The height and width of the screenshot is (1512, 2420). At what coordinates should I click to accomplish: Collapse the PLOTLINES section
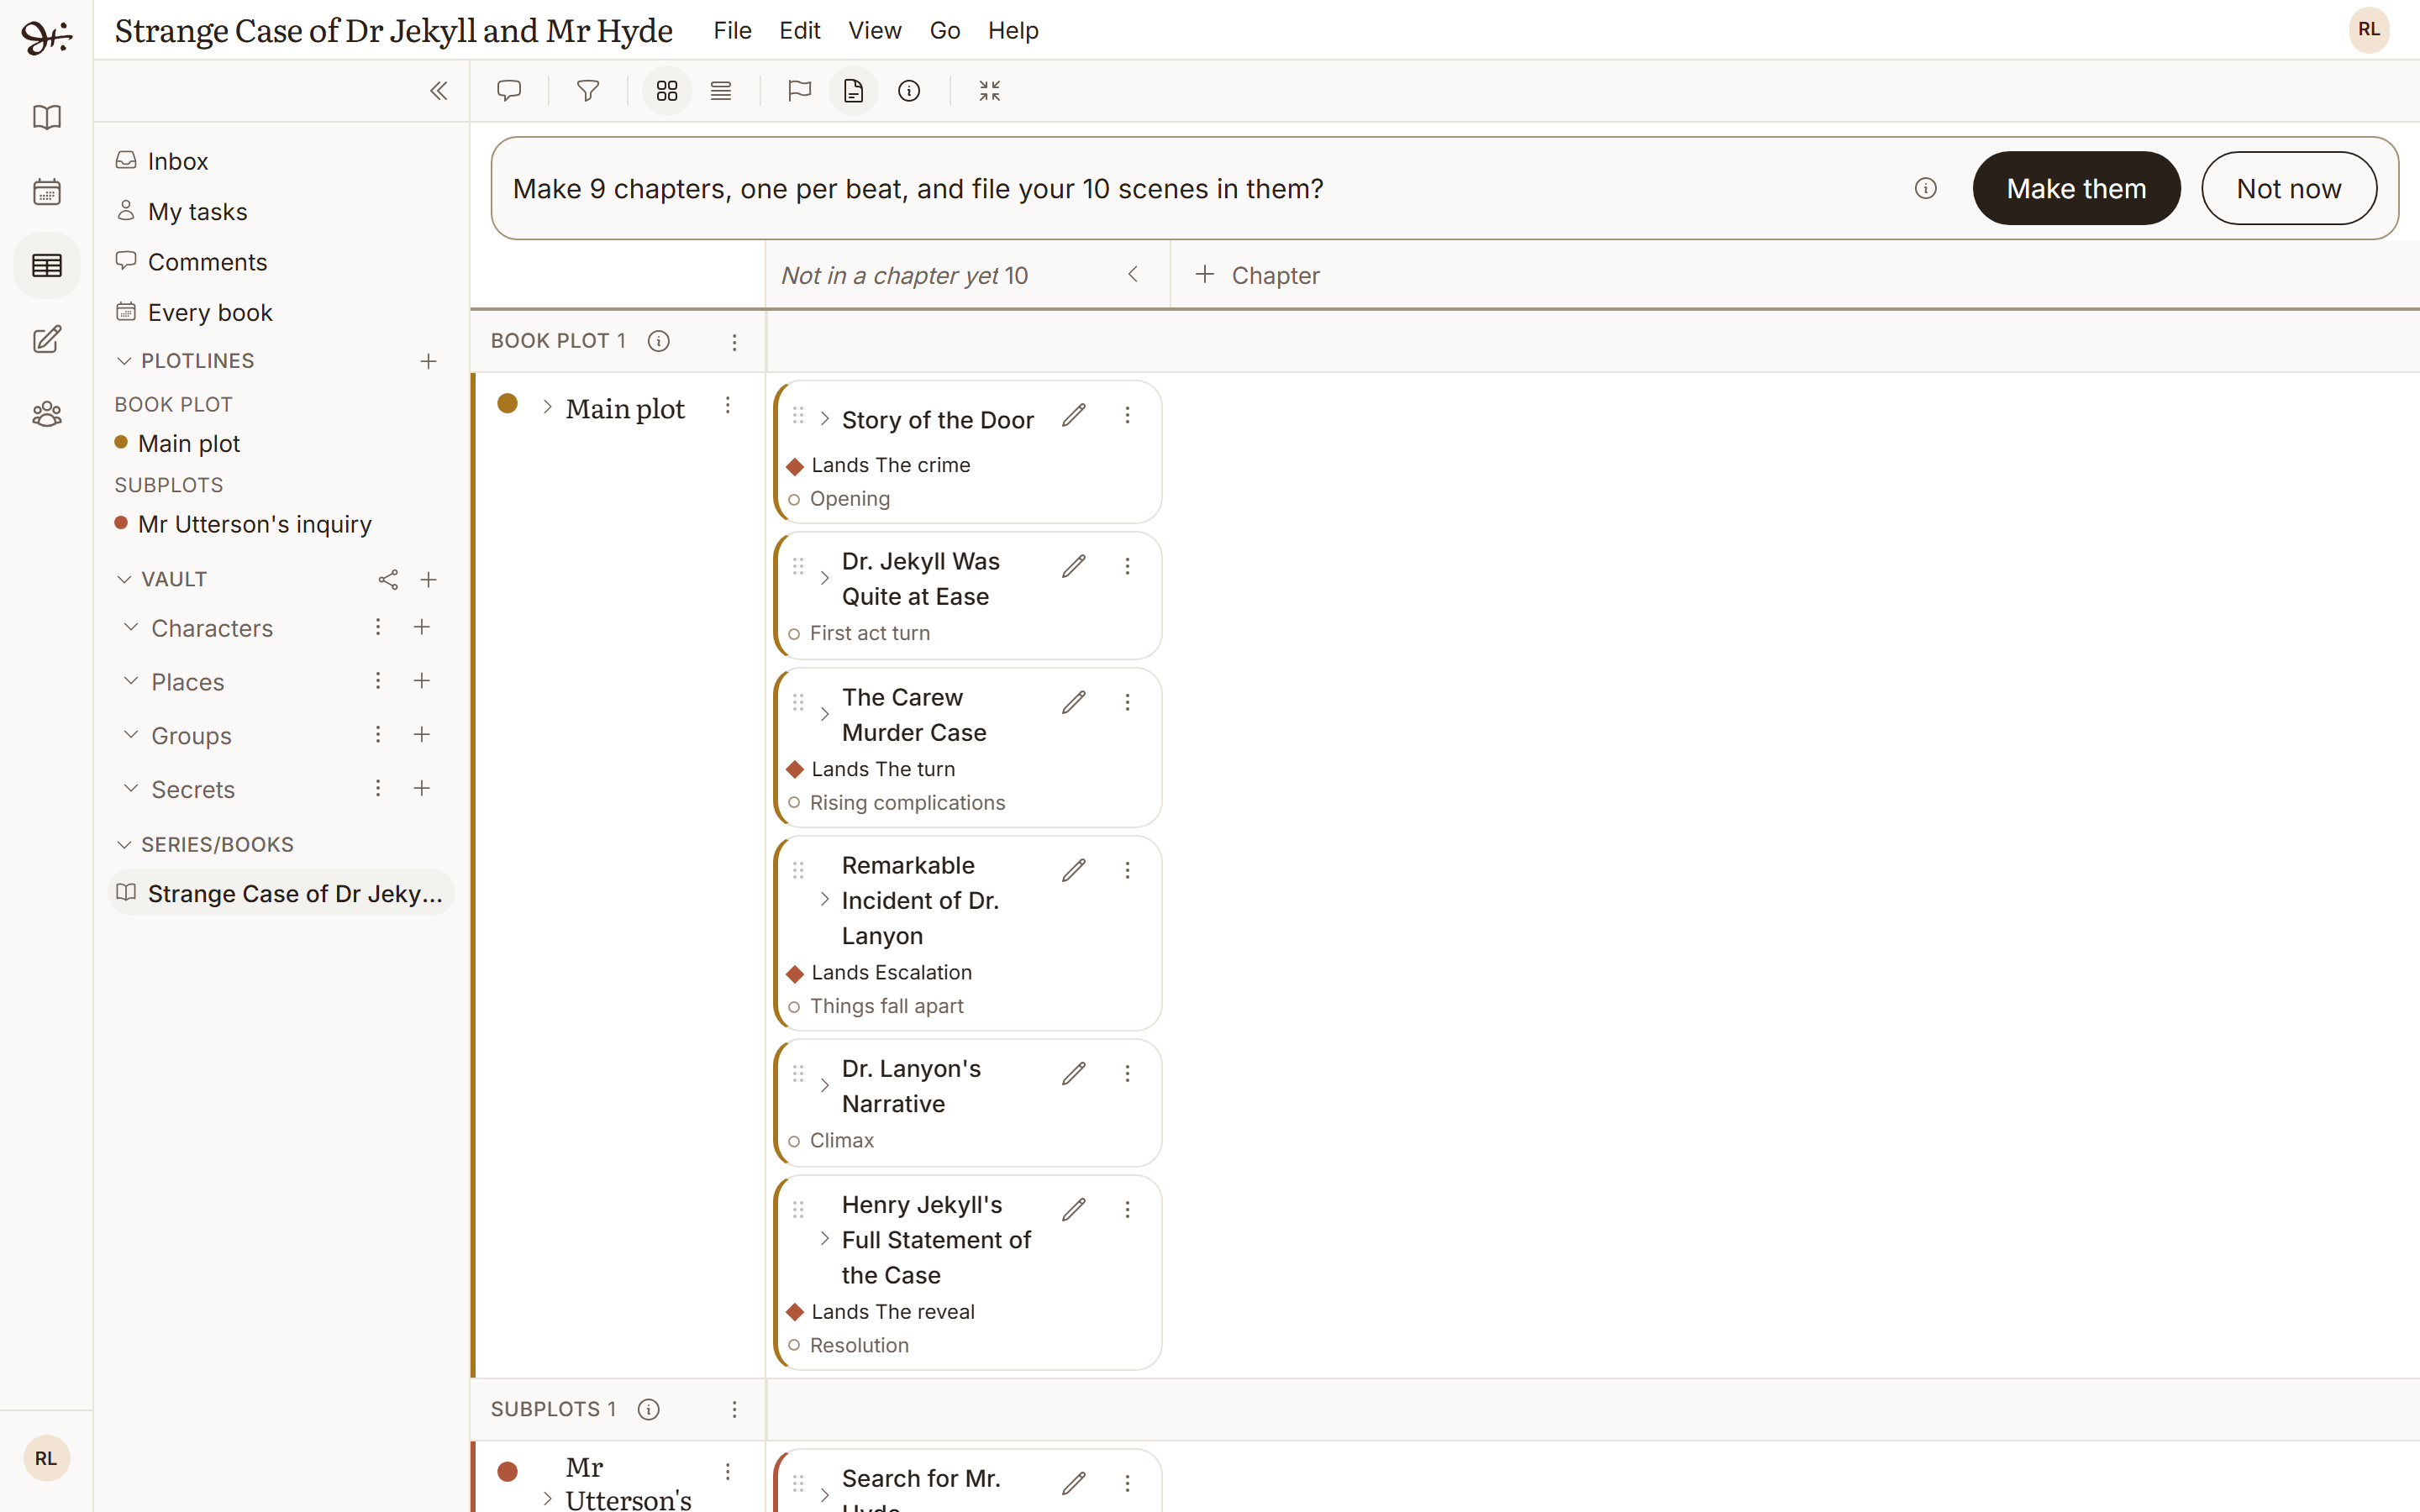(x=124, y=361)
